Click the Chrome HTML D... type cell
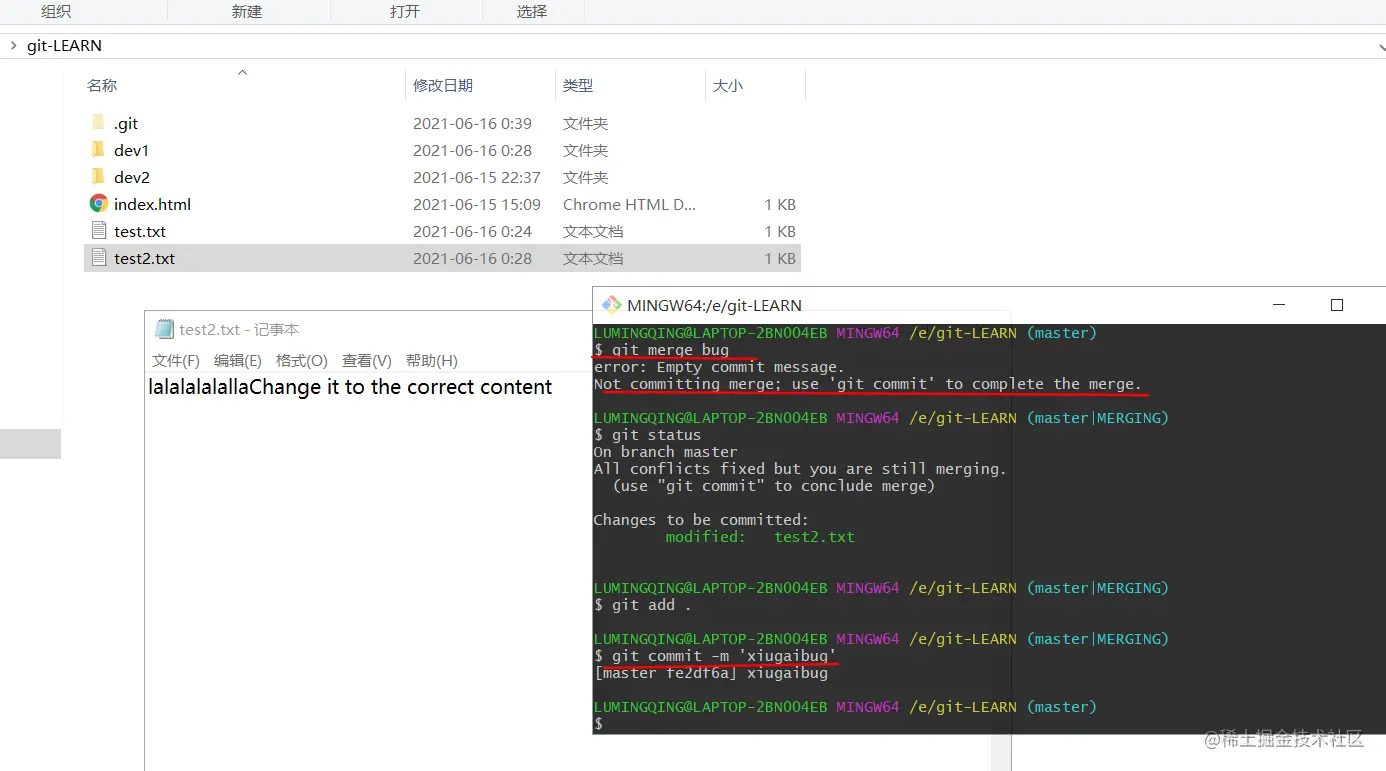Screen dimensions: 1386x771 [x=629, y=205]
